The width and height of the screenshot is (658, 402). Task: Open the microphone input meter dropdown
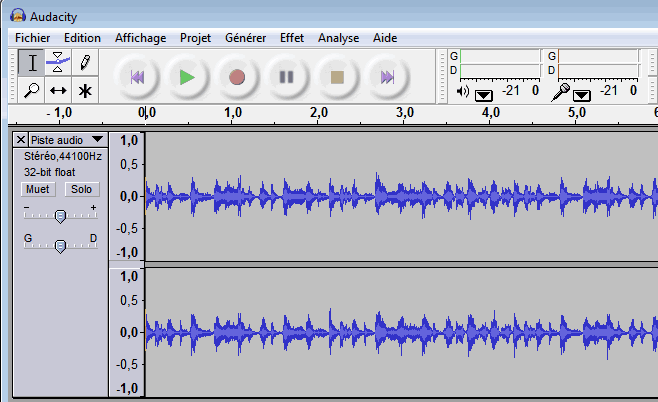tap(581, 95)
